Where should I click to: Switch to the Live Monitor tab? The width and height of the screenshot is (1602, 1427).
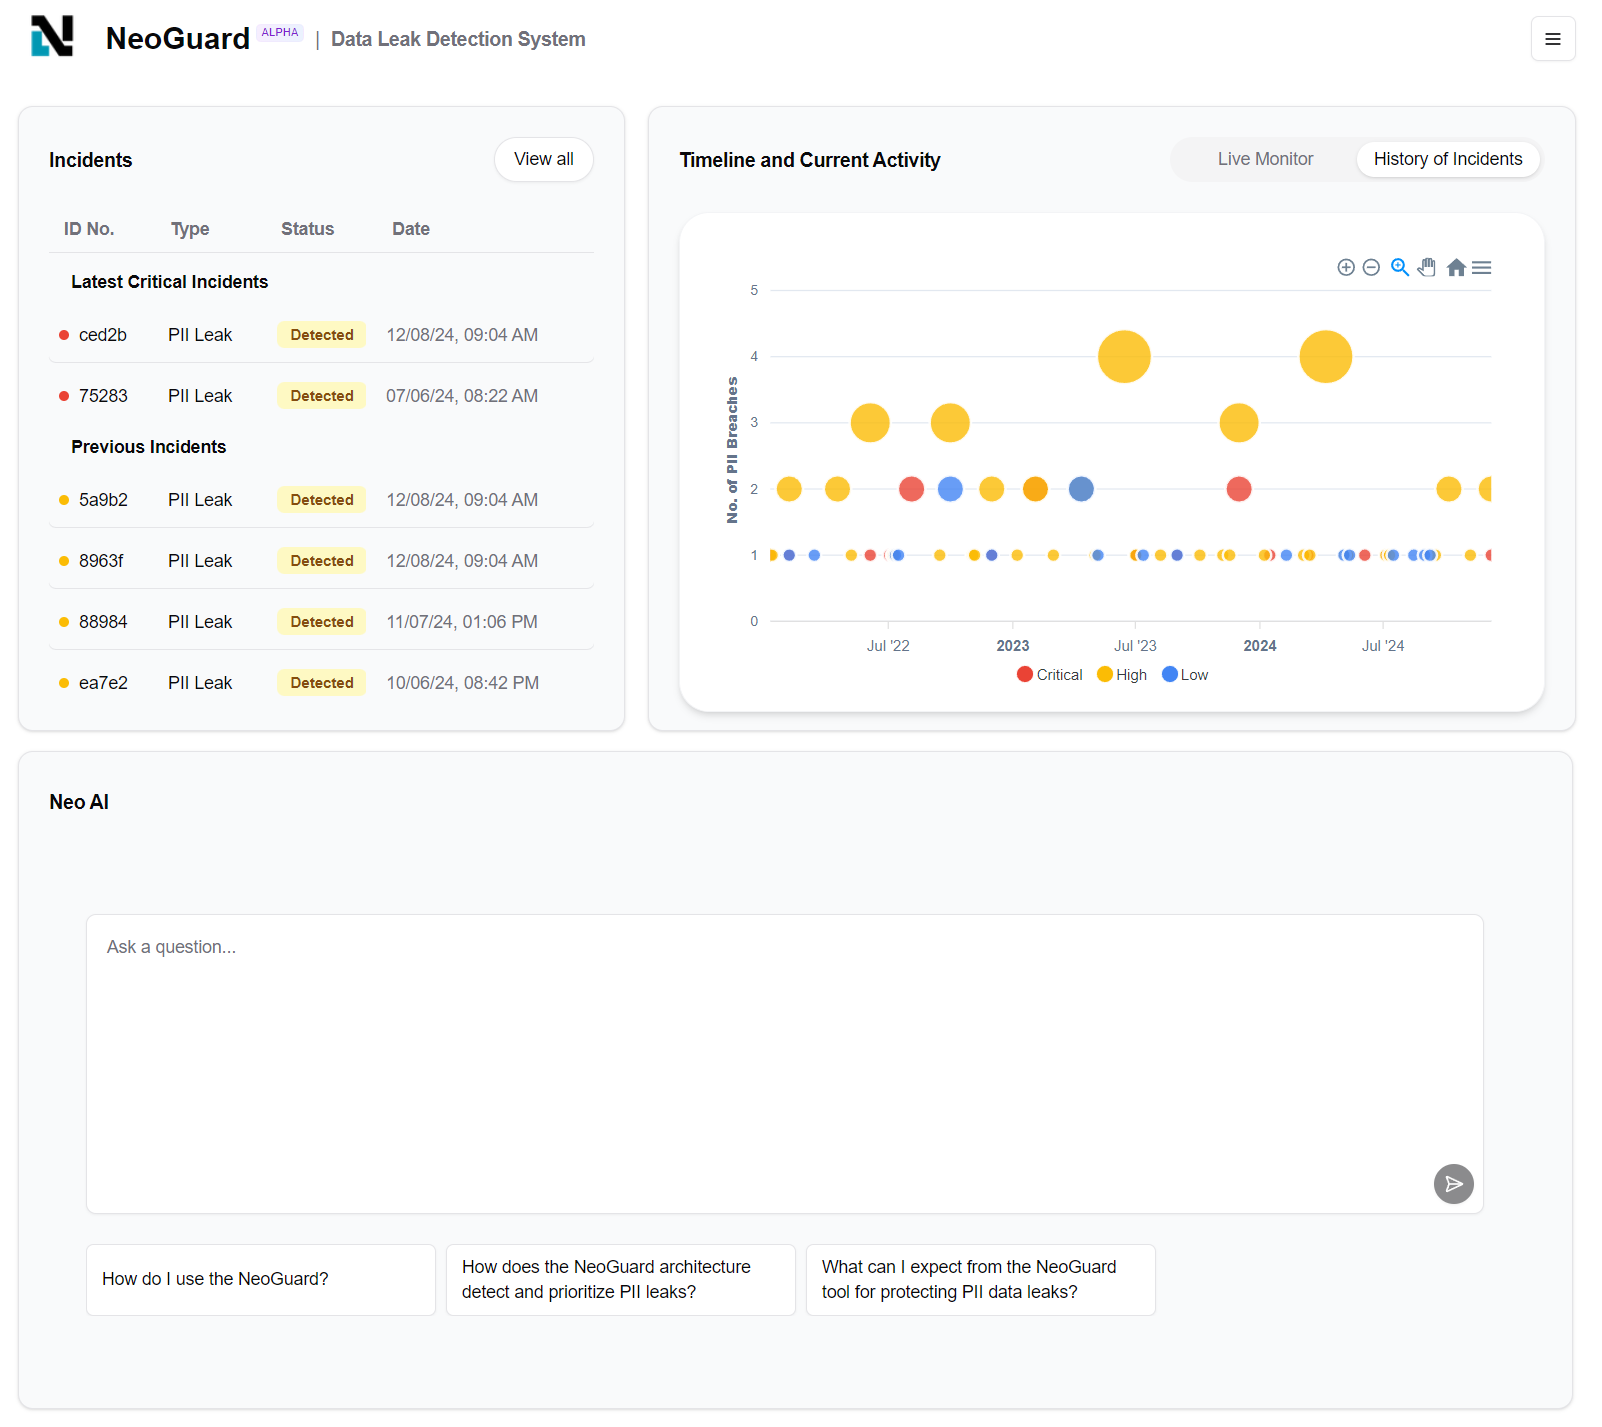pos(1265,159)
